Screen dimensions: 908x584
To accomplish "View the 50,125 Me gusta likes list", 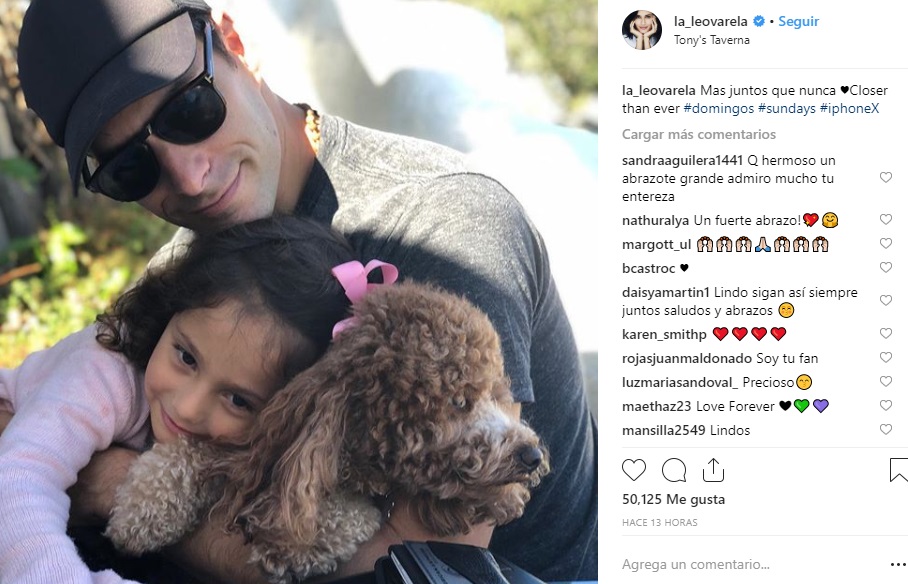I will [x=673, y=499].
